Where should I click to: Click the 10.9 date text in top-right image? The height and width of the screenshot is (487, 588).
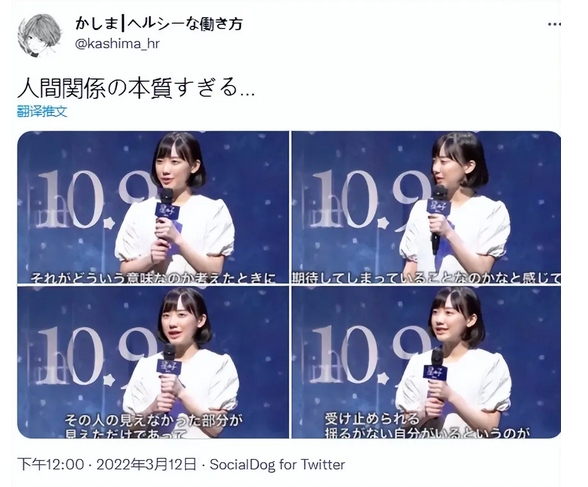(x=371, y=201)
